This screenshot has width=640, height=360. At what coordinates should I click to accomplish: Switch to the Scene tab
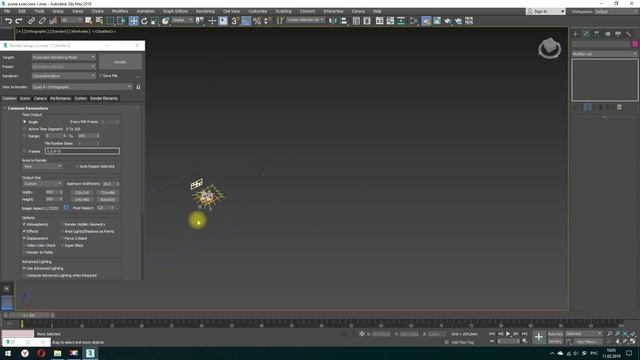point(25,99)
